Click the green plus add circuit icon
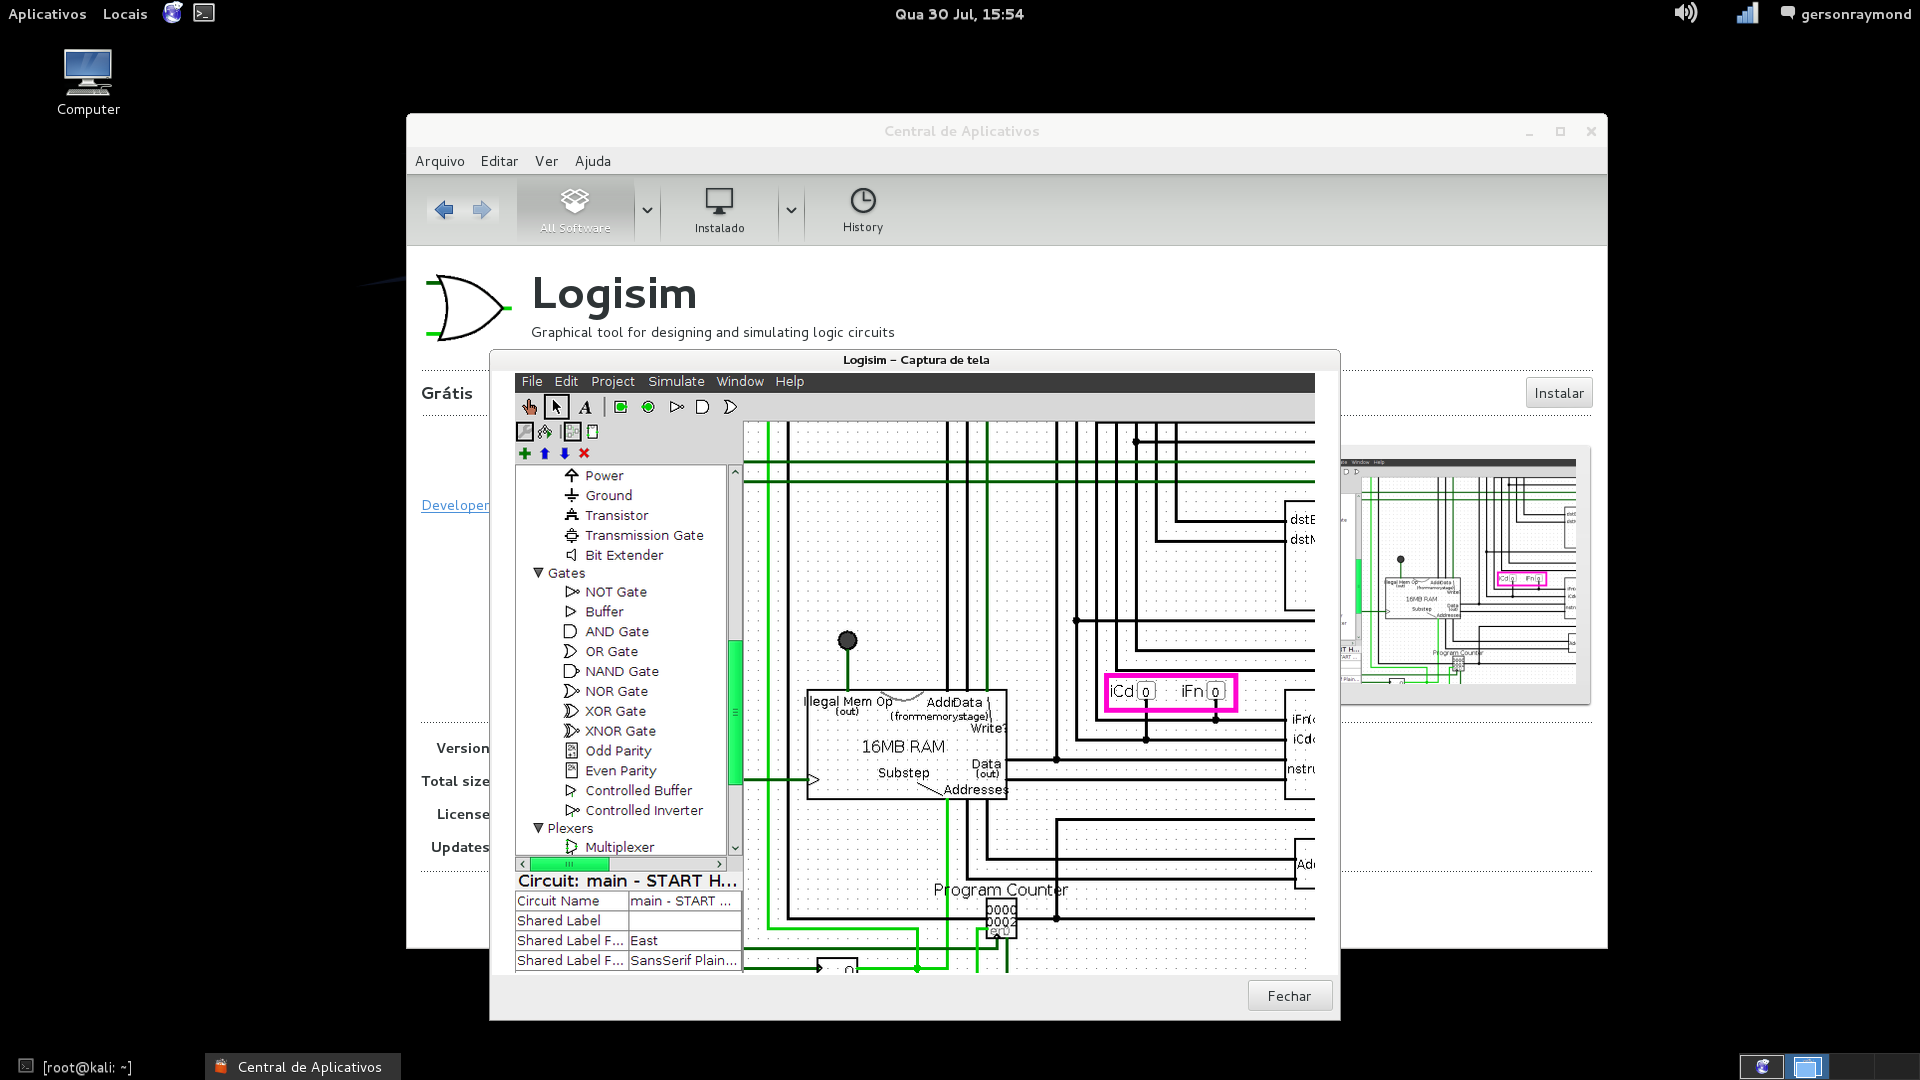This screenshot has width=1920, height=1080. (524, 453)
